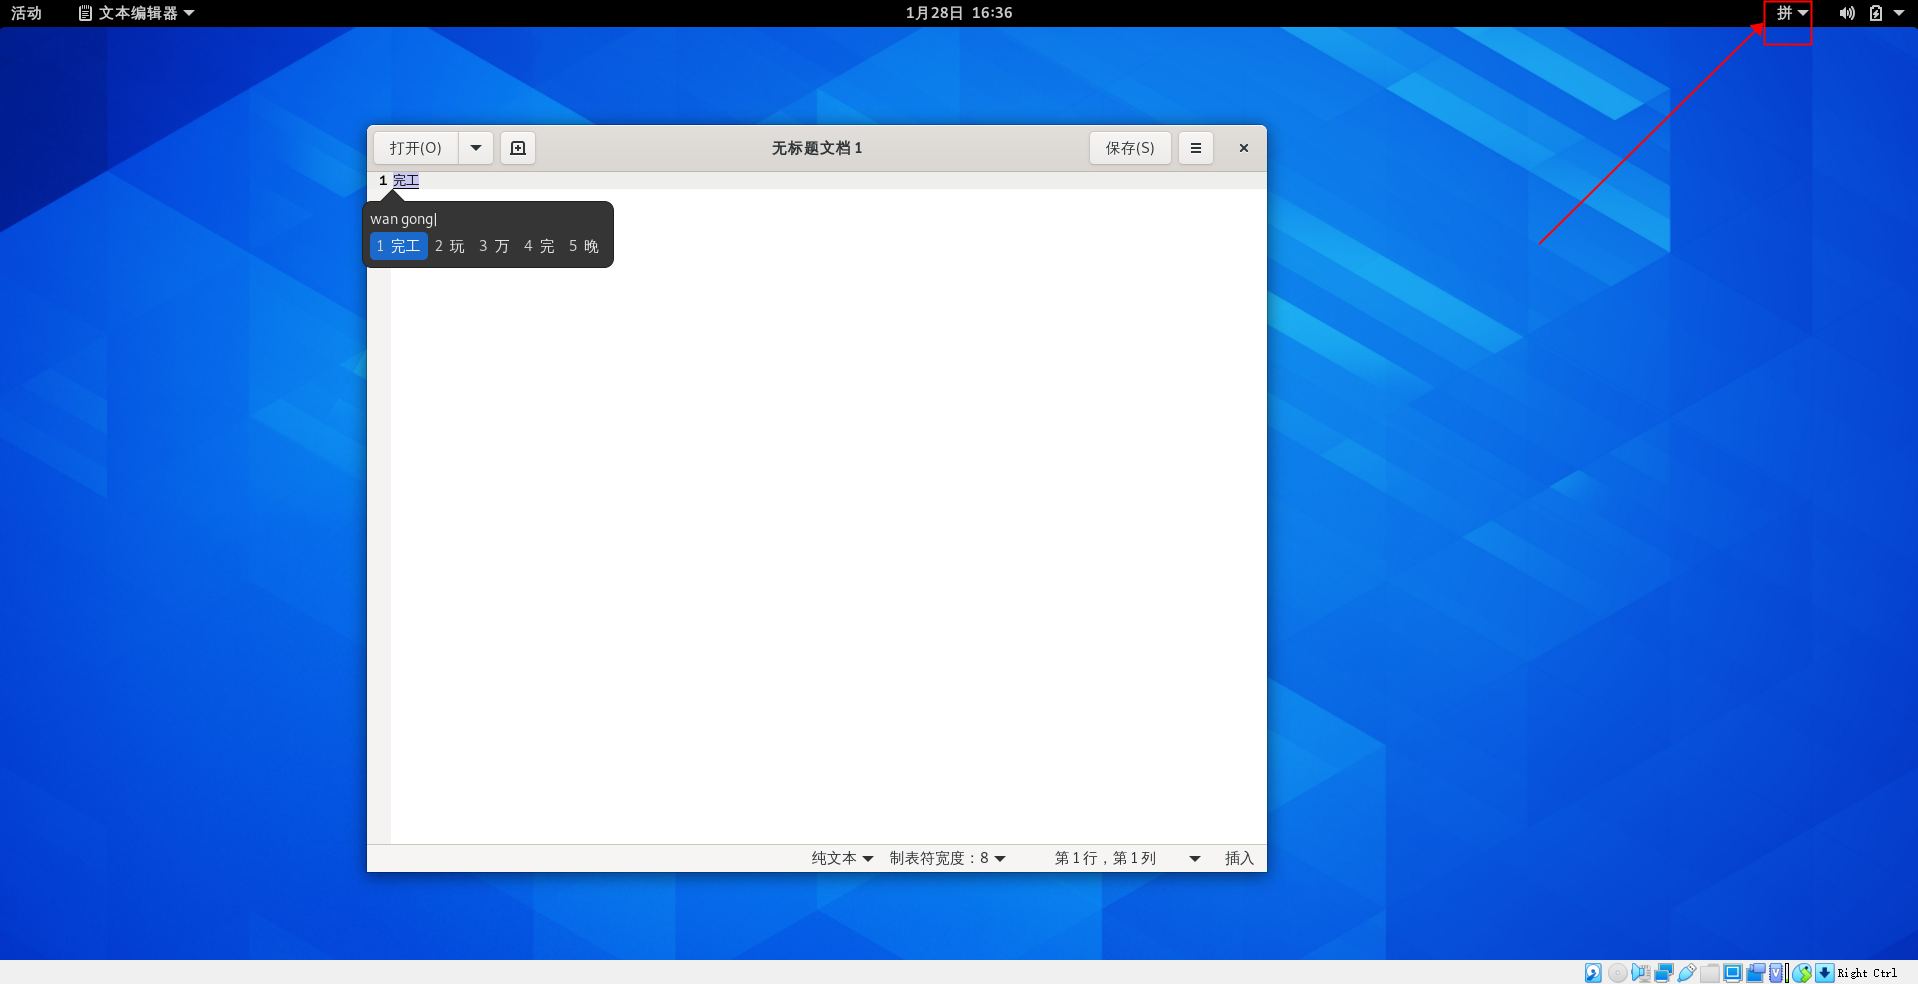The width and height of the screenshot is (1918, 984).
Task: Click the optical drive icon in VirtualBox status bar
Action: [1616, 973]
